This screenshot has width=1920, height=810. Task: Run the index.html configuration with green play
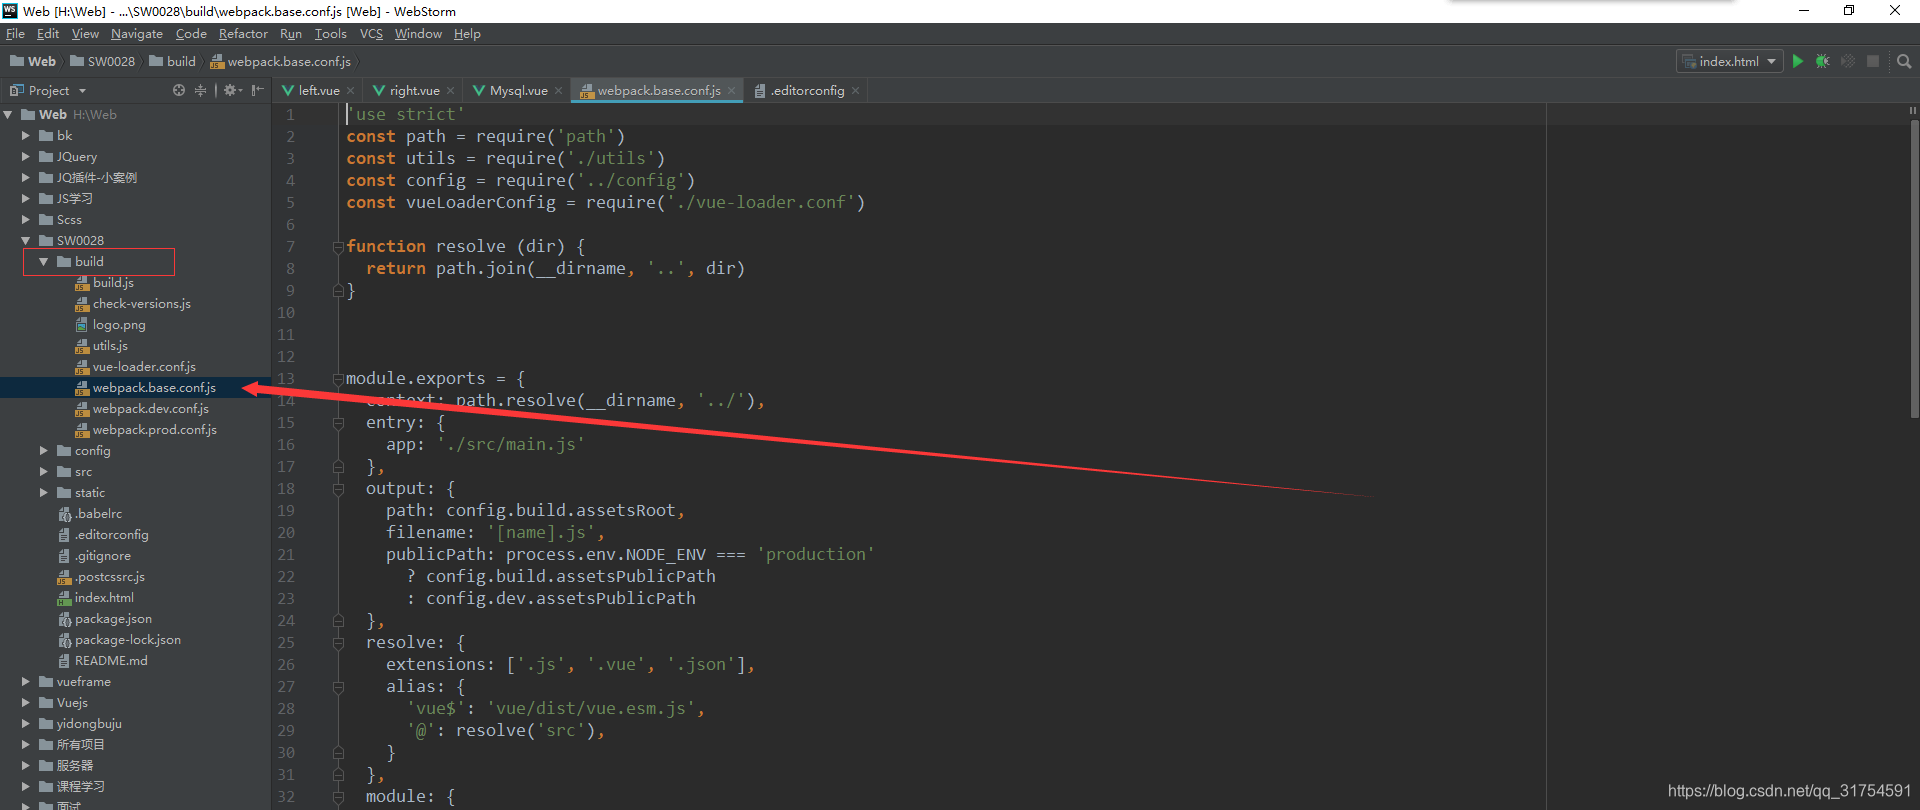(1797, 61)
